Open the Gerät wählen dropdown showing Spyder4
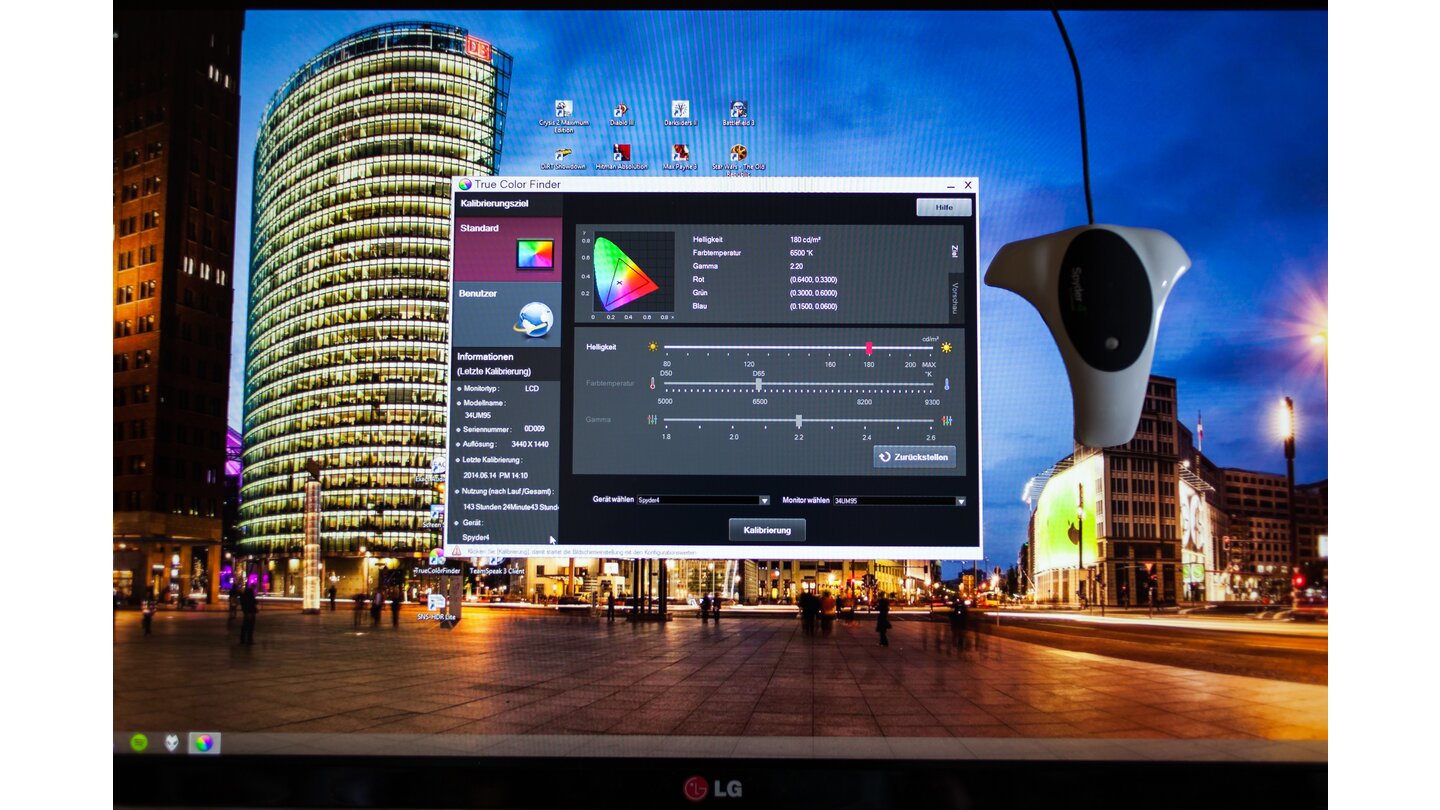The image size is (1440, 810). point(703,500)
